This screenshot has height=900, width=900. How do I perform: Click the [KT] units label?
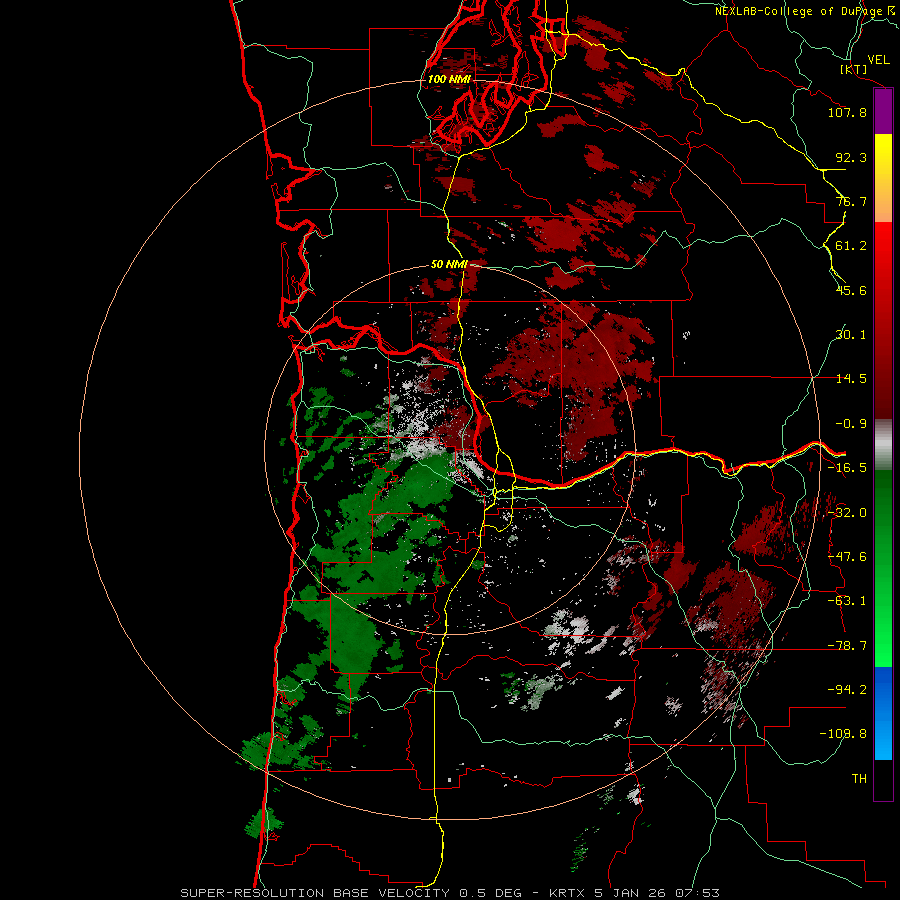(854, 69)
